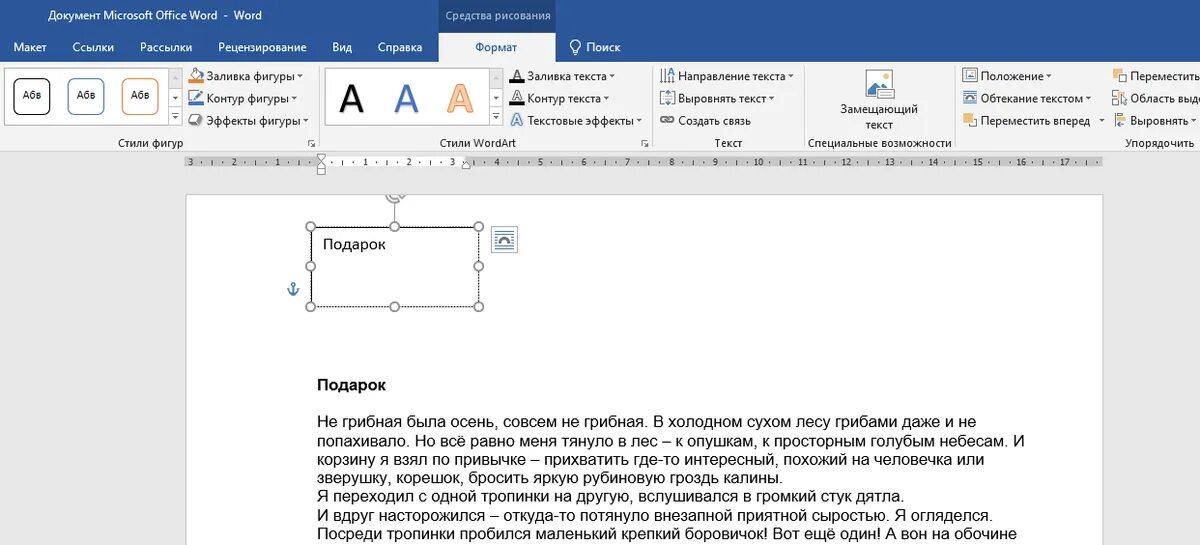Click the Направление текста icon
1200x545 pixels.
tap(668, 76)
